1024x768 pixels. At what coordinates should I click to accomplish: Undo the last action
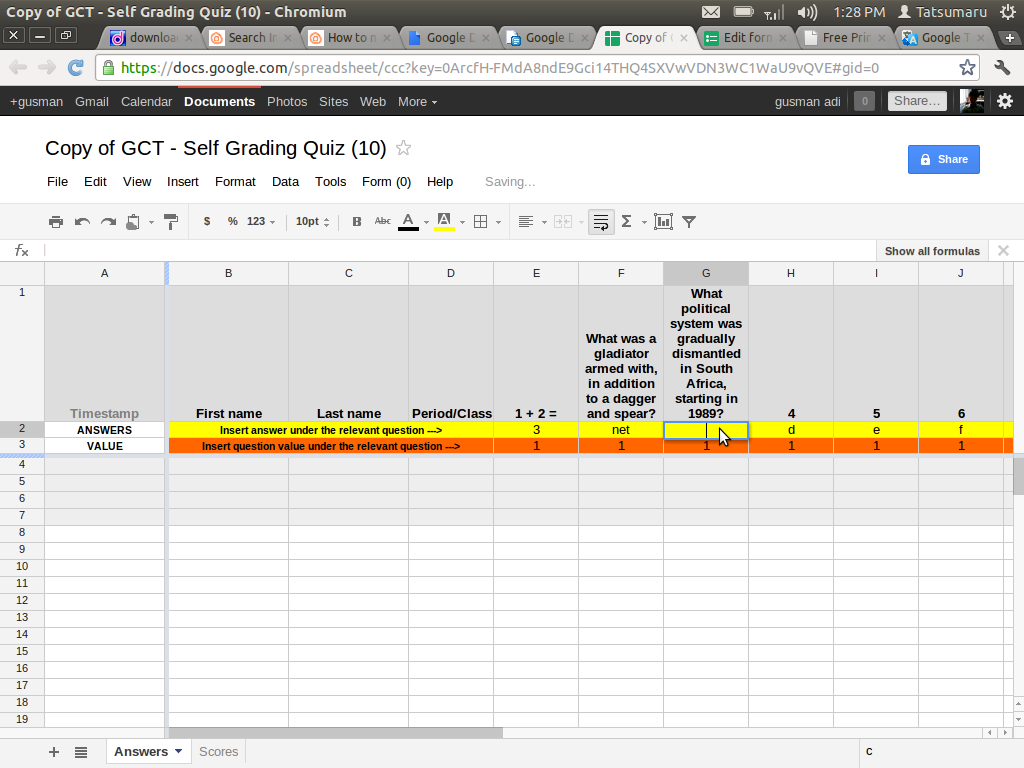(81, 221)
